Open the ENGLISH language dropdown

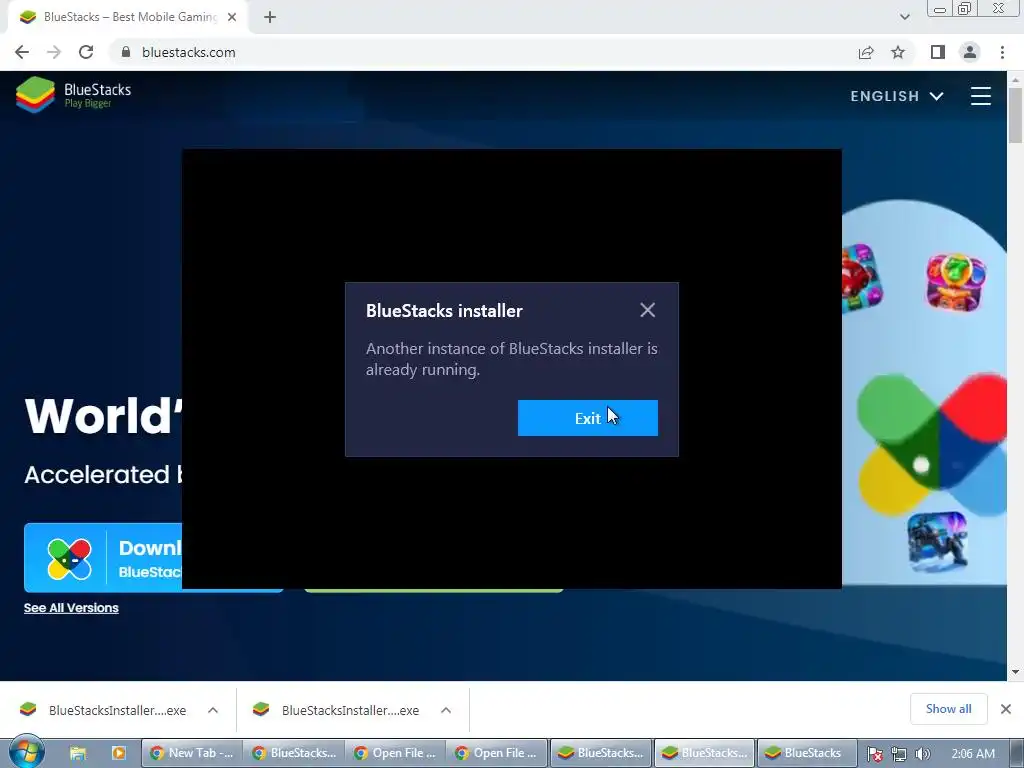click(897, 96)
